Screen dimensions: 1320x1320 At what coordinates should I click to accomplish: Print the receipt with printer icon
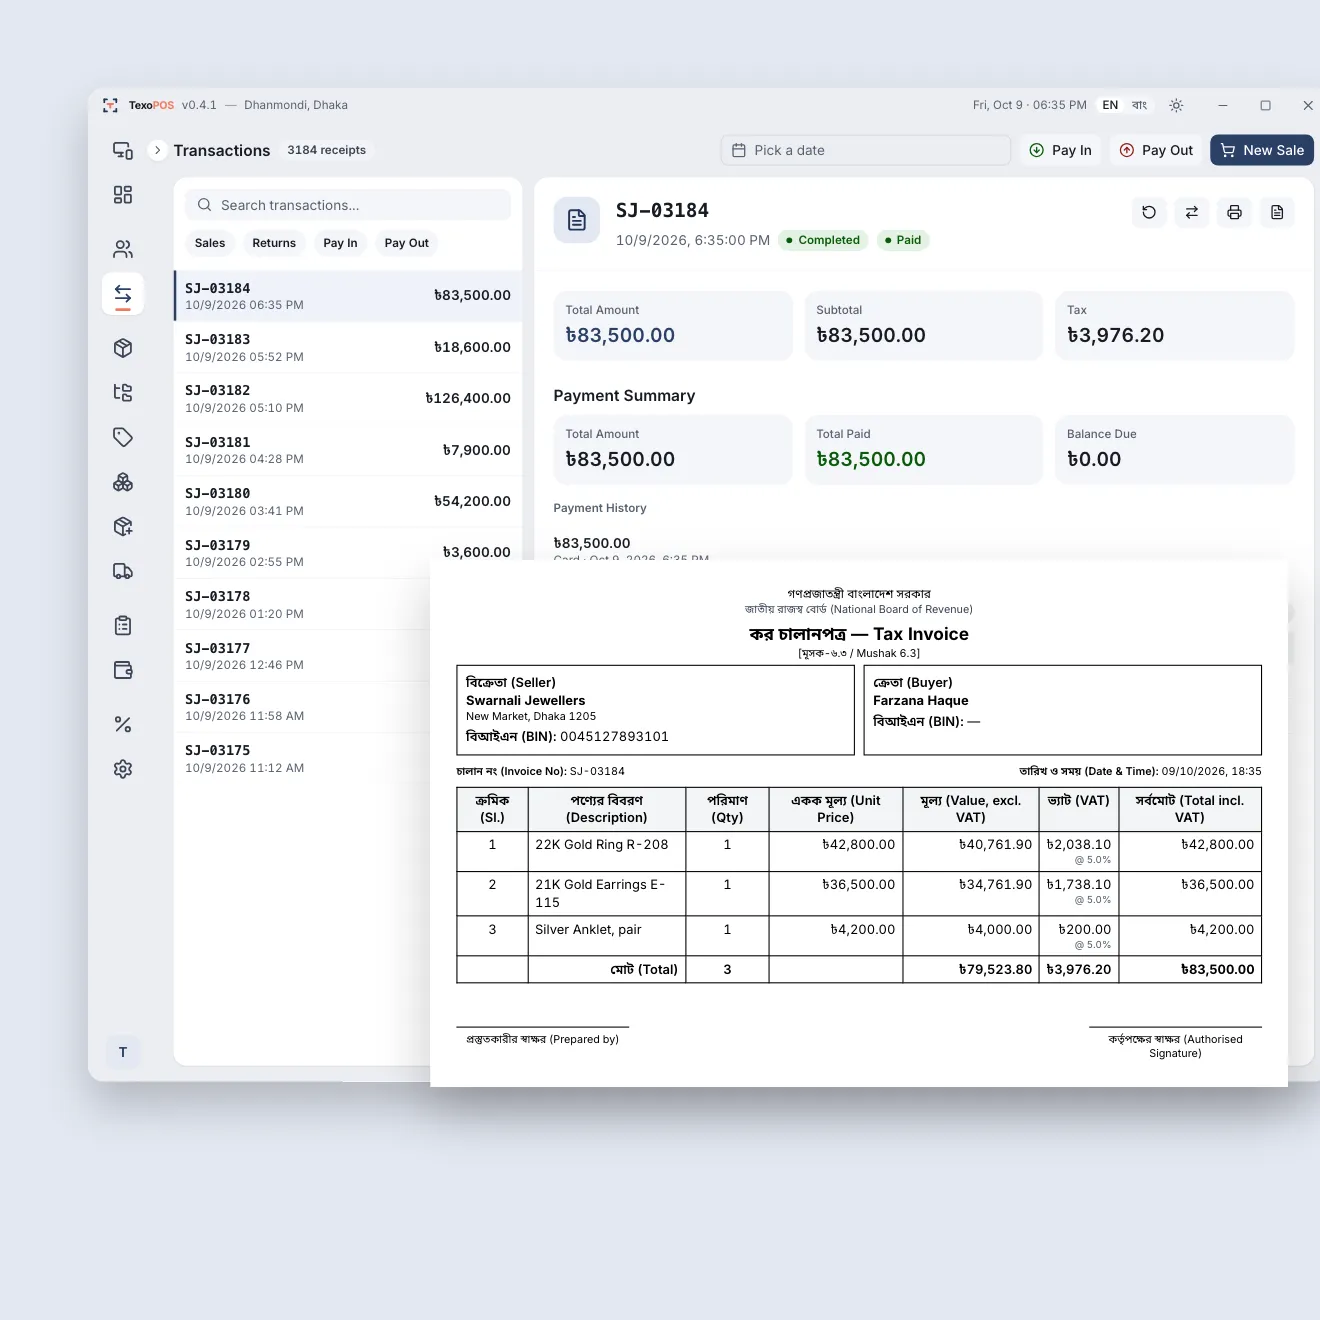tap(1235, 212)
